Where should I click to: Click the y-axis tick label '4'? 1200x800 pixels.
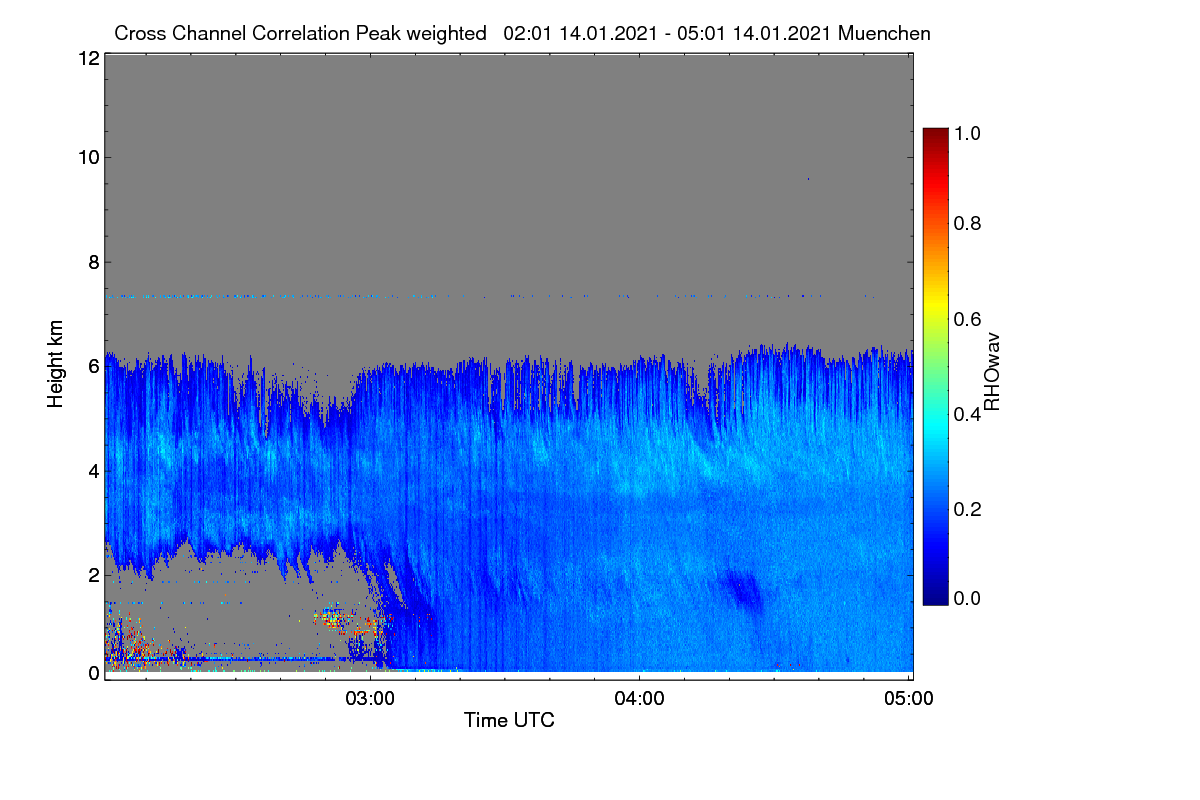[93, 471]
